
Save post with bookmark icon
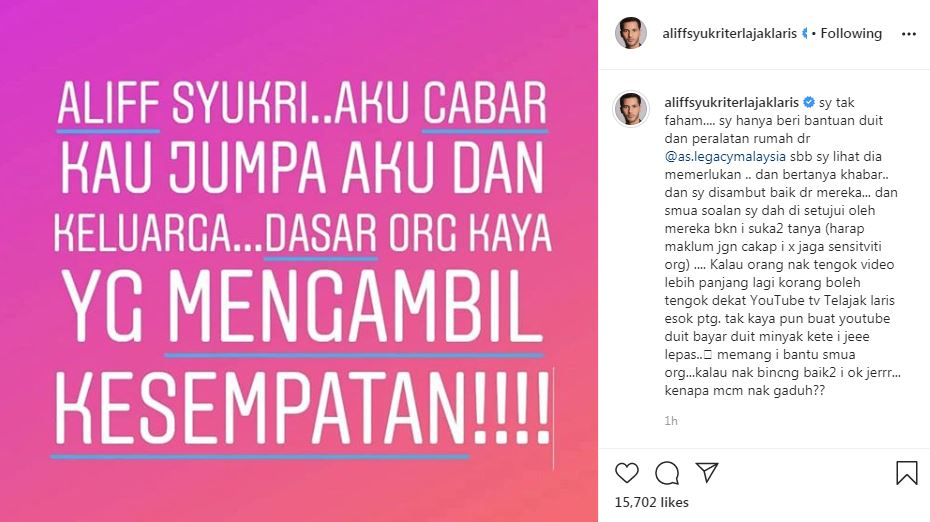[906, 473]
